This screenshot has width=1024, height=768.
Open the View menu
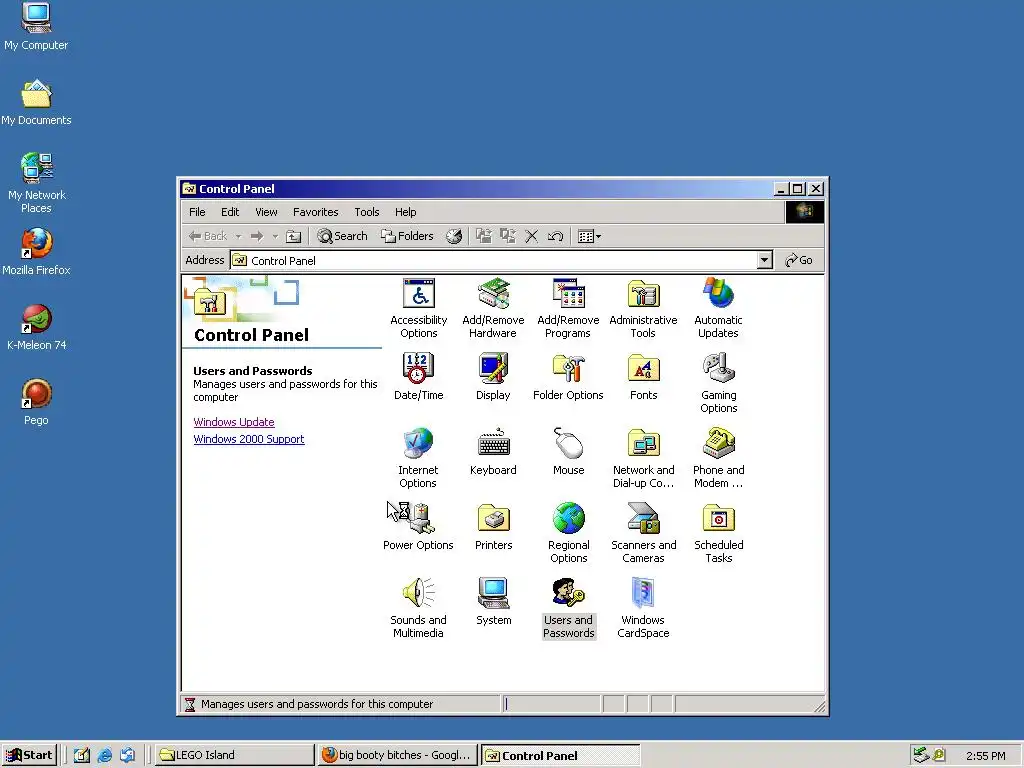pyautogui.click(x=266, y=212)
